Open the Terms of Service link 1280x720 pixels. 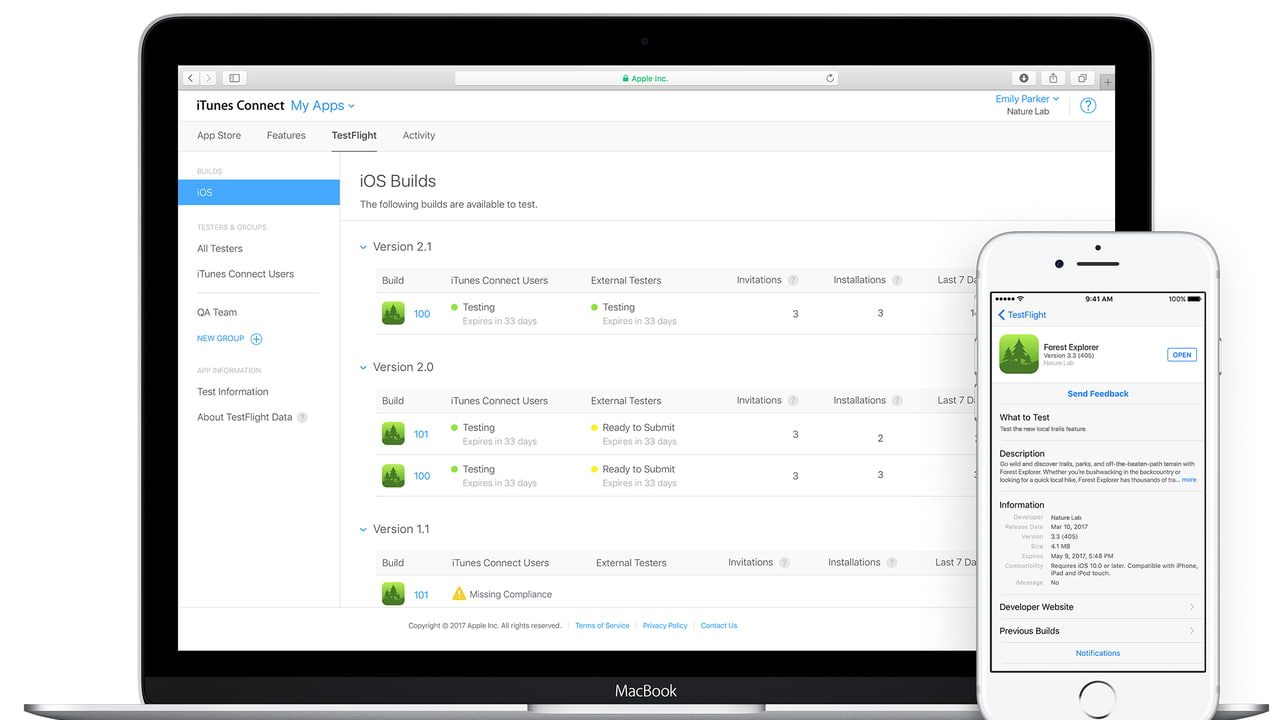pos(602,626)
